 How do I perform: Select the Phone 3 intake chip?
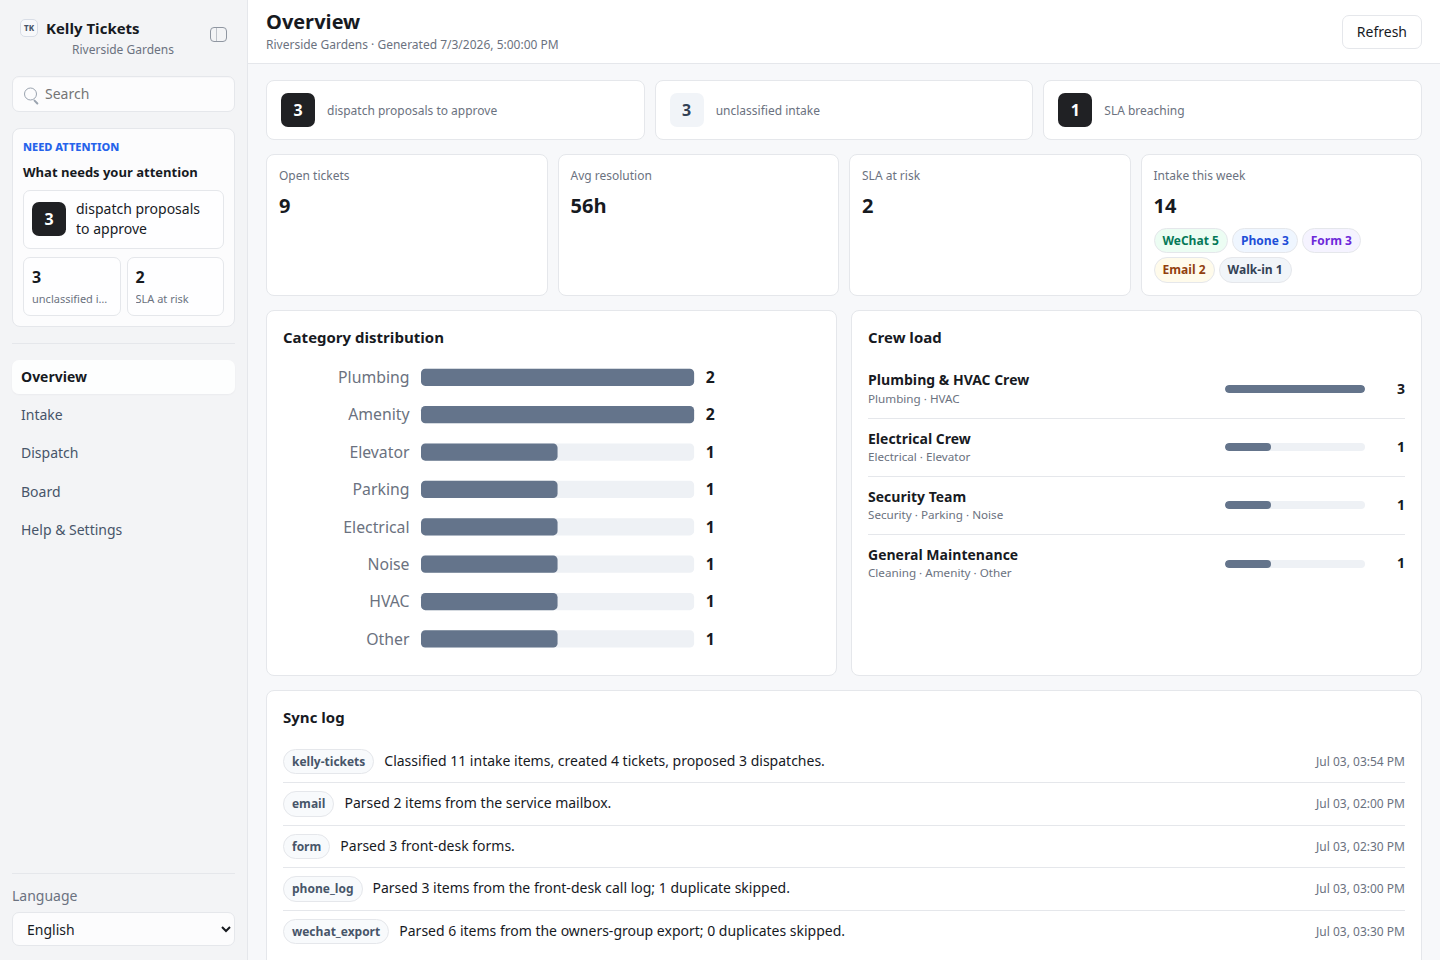(x=1264, y=241)
